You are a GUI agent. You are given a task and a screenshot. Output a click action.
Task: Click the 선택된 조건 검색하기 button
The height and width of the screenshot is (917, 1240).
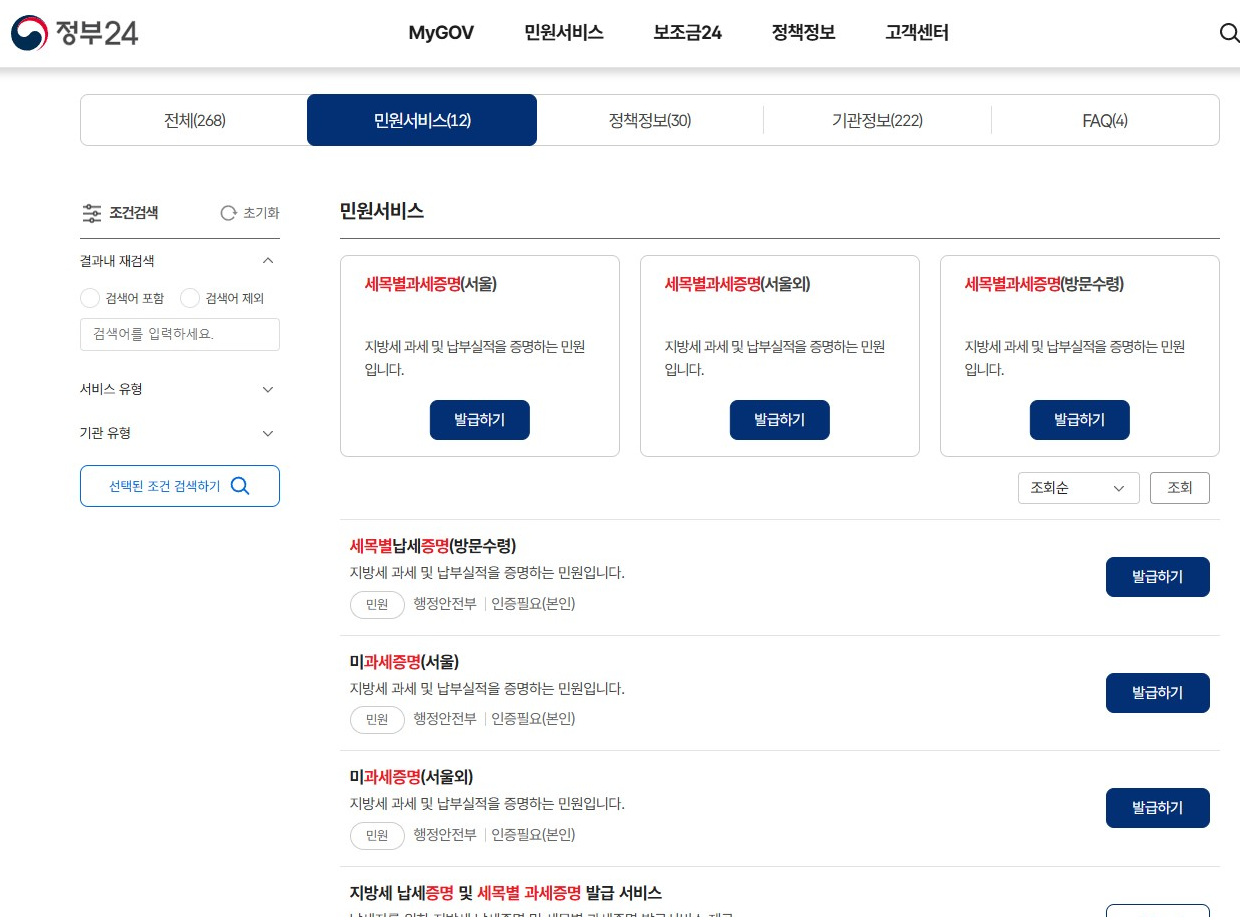pos(180,486)
